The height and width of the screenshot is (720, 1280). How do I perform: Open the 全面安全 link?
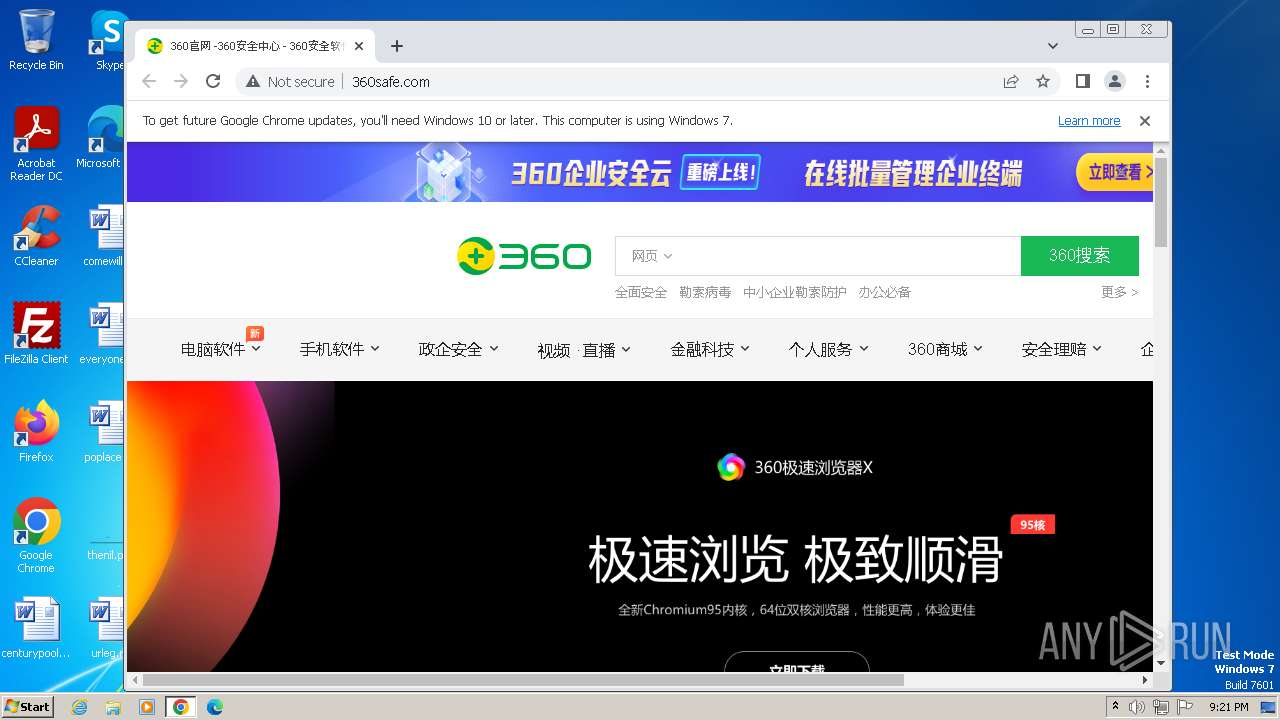tap(641, 292)
